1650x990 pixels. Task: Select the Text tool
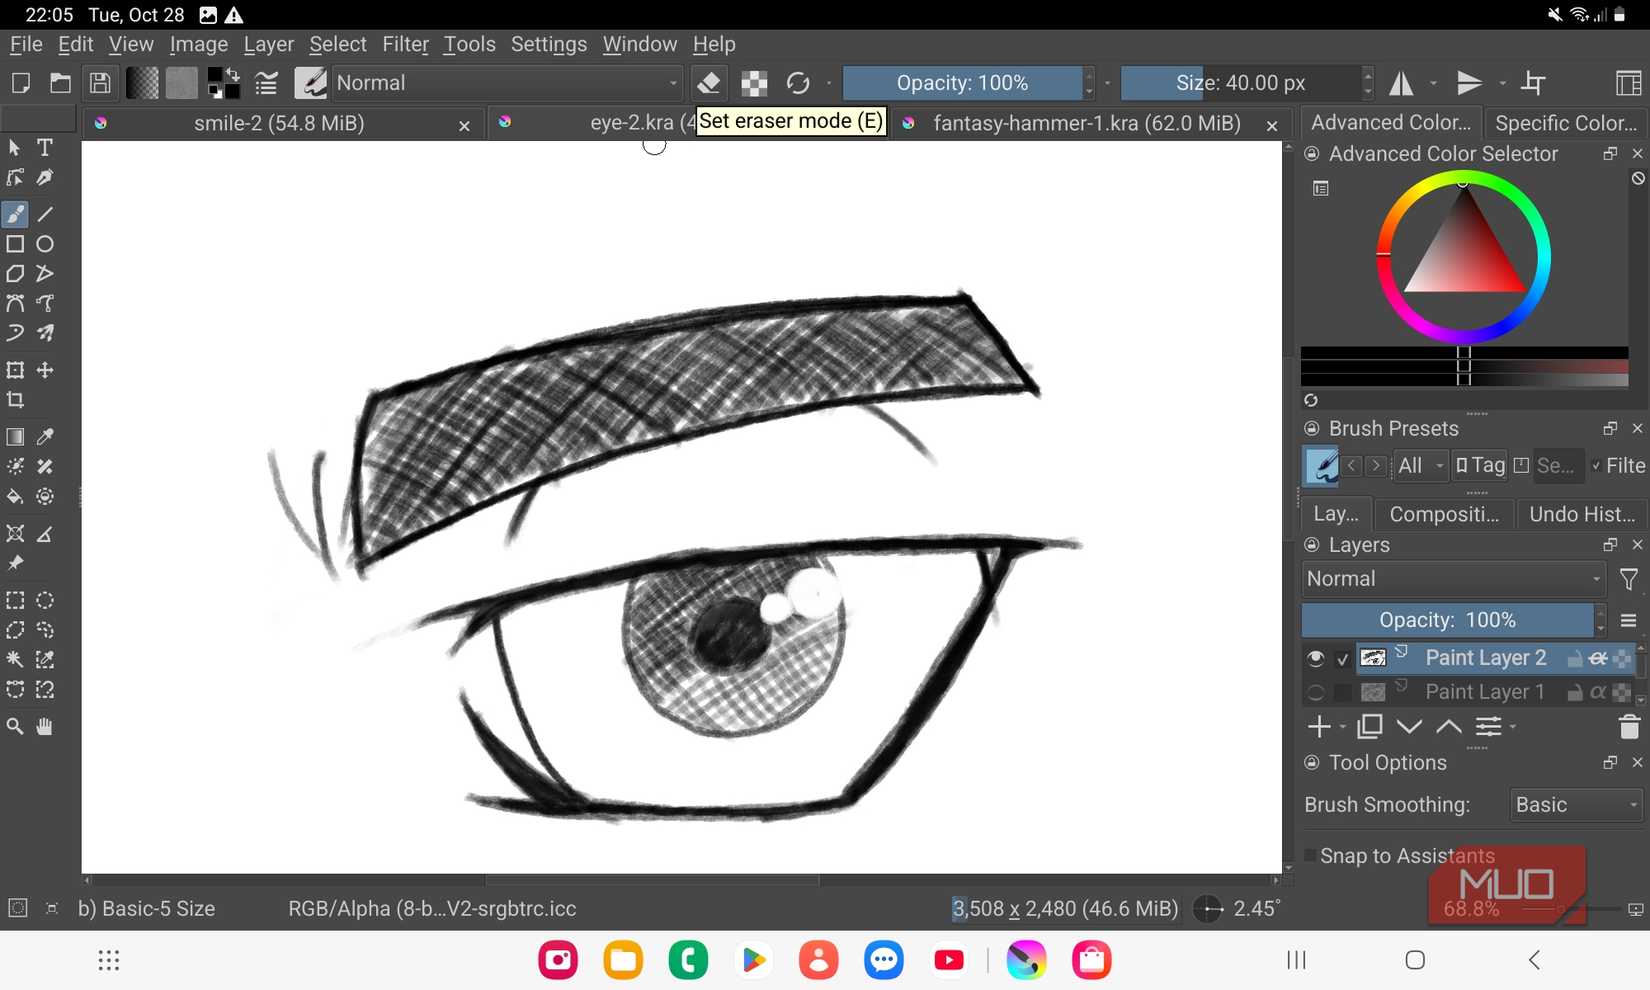(x=44, y=147)
